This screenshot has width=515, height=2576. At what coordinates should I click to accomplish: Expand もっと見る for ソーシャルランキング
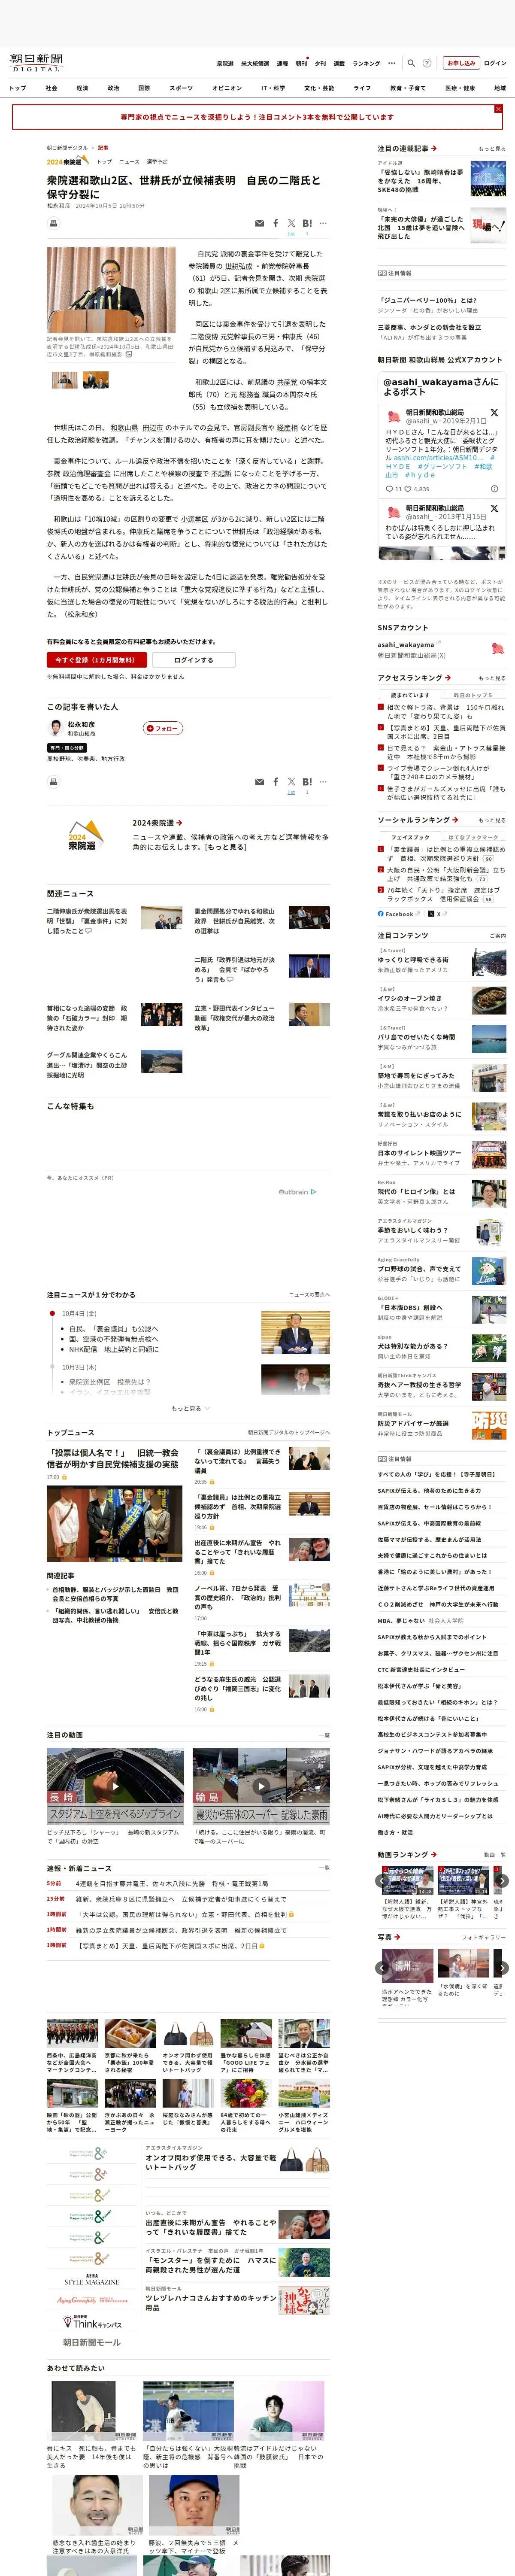[x=492, y=820]
